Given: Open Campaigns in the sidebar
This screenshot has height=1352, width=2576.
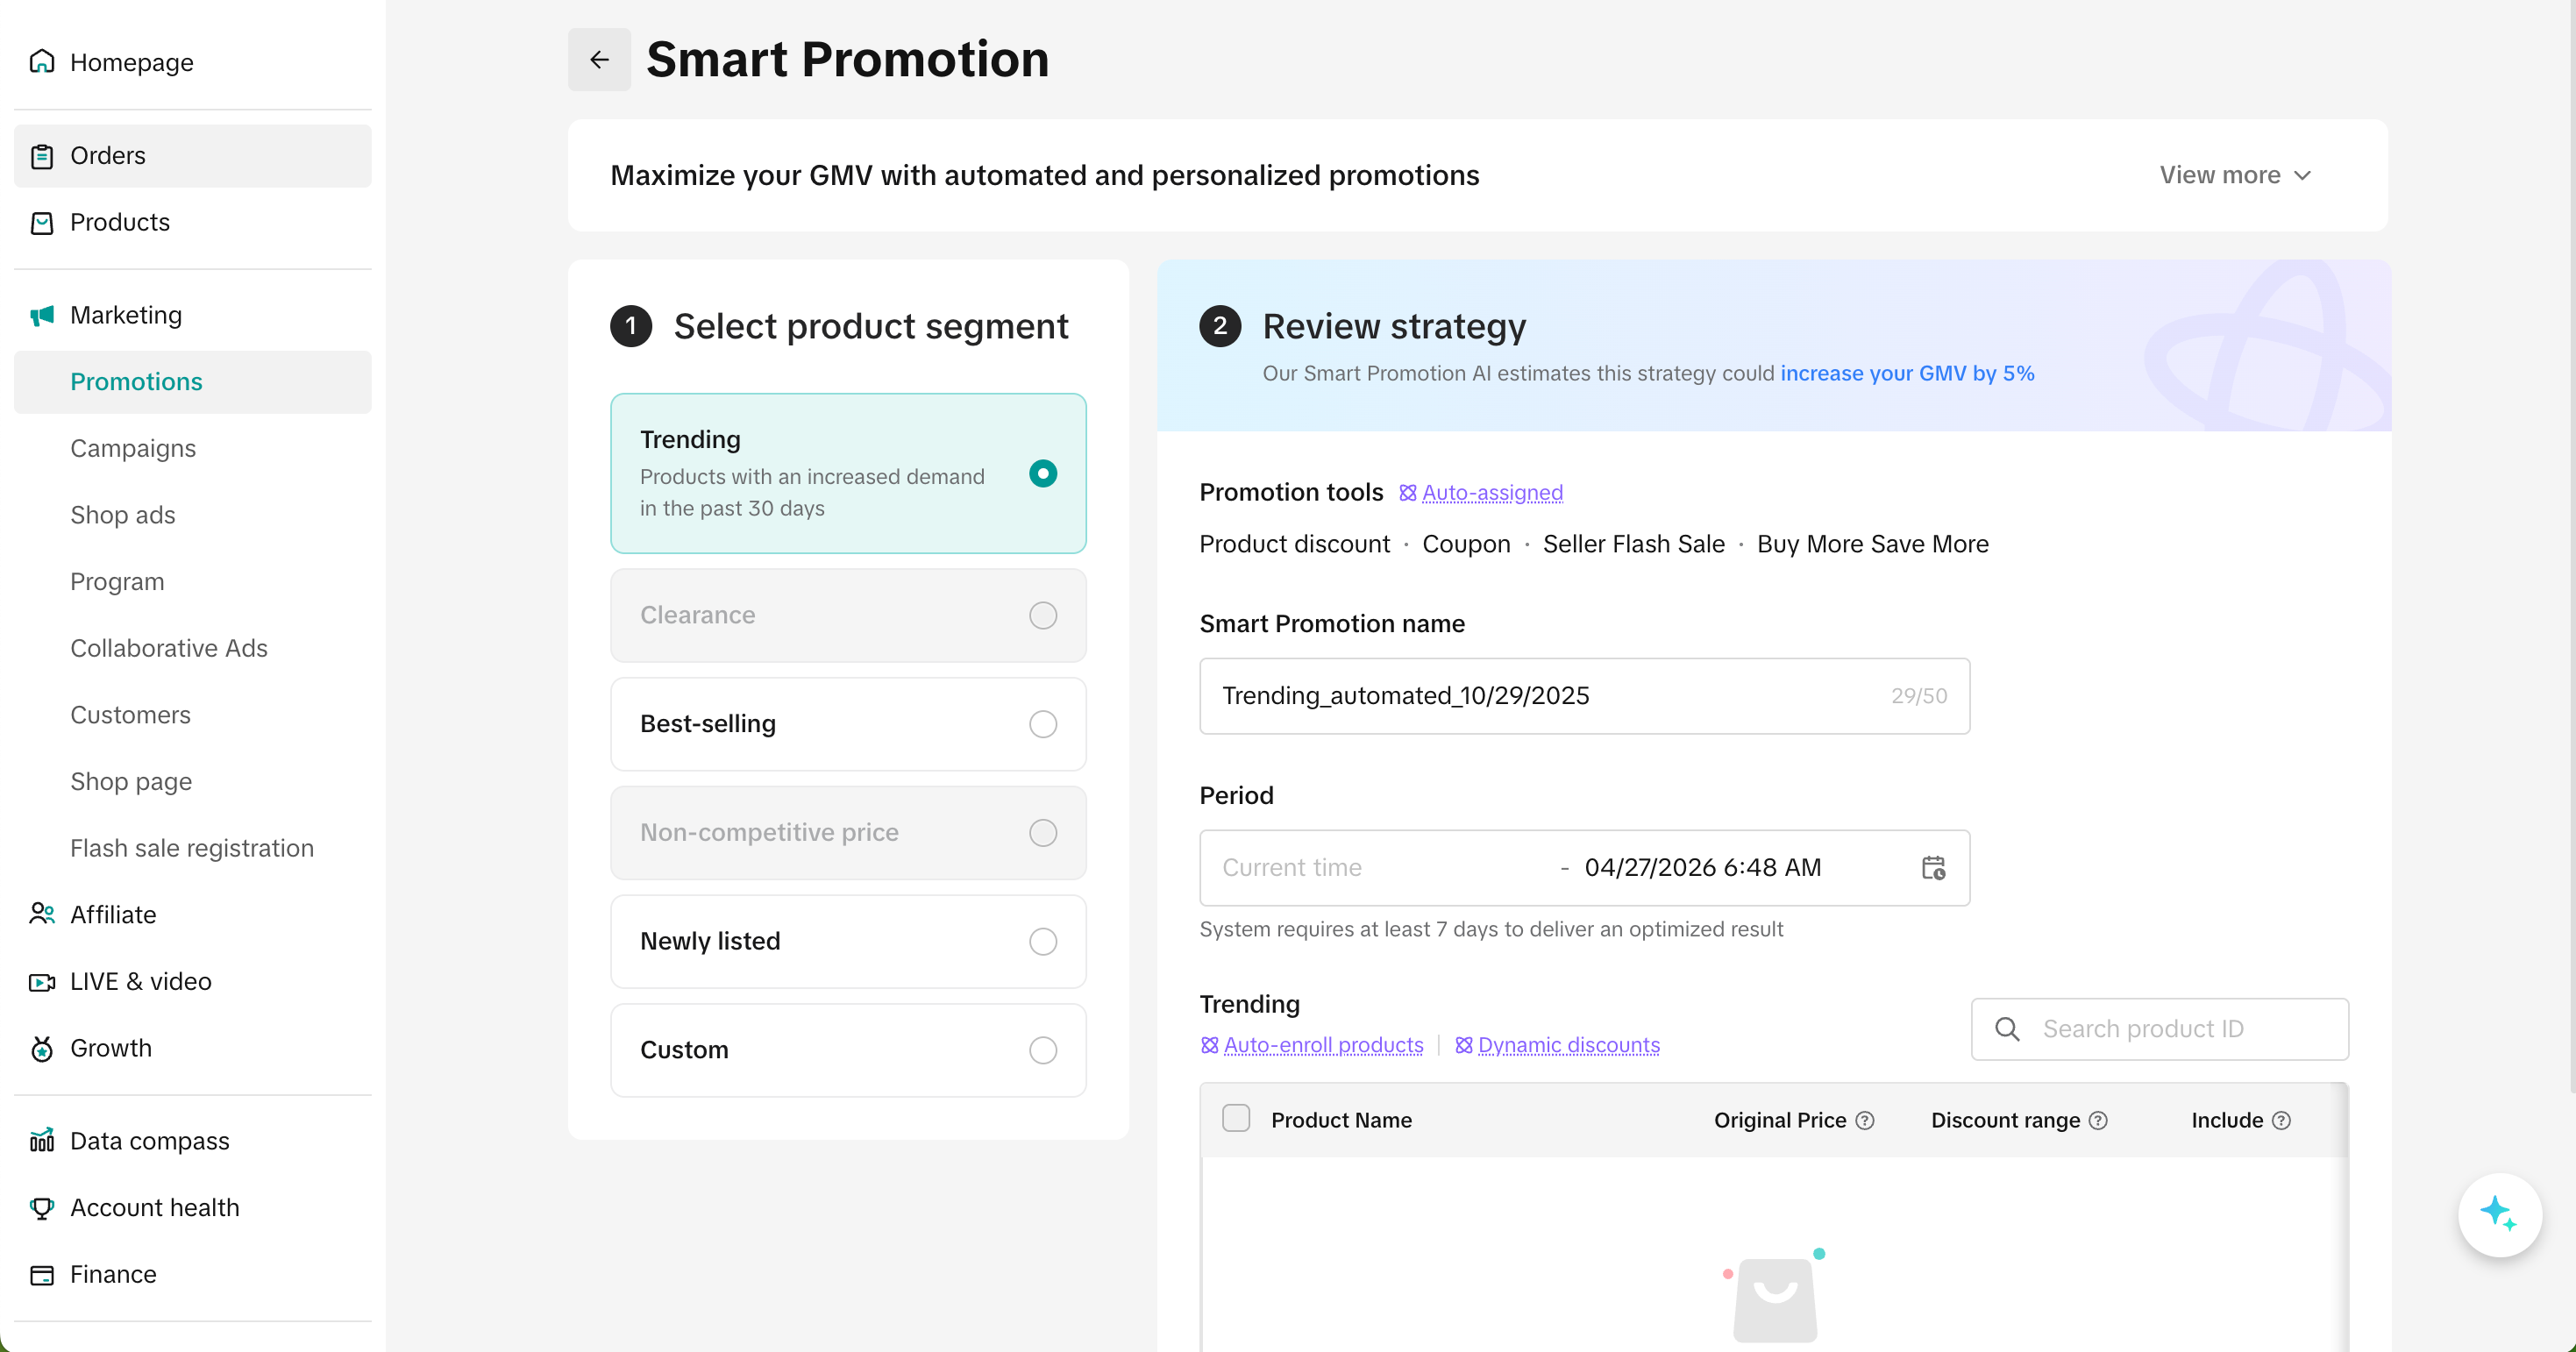Looking at the screenshot, I should pos(133,448).
